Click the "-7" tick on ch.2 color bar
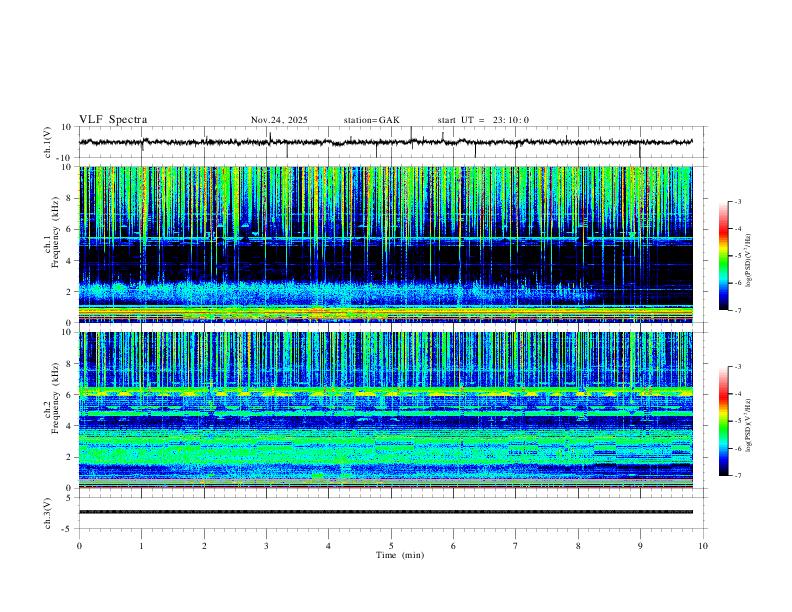 [737, 475]
